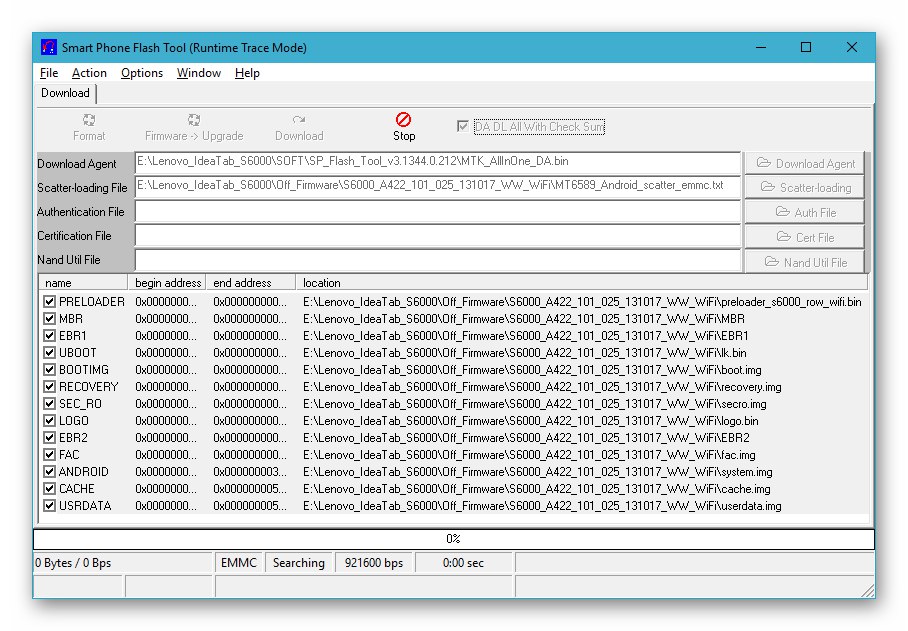The image size is (908, 631).
Task: Click the Nand Util File button
Action: [x=805, y=261]
